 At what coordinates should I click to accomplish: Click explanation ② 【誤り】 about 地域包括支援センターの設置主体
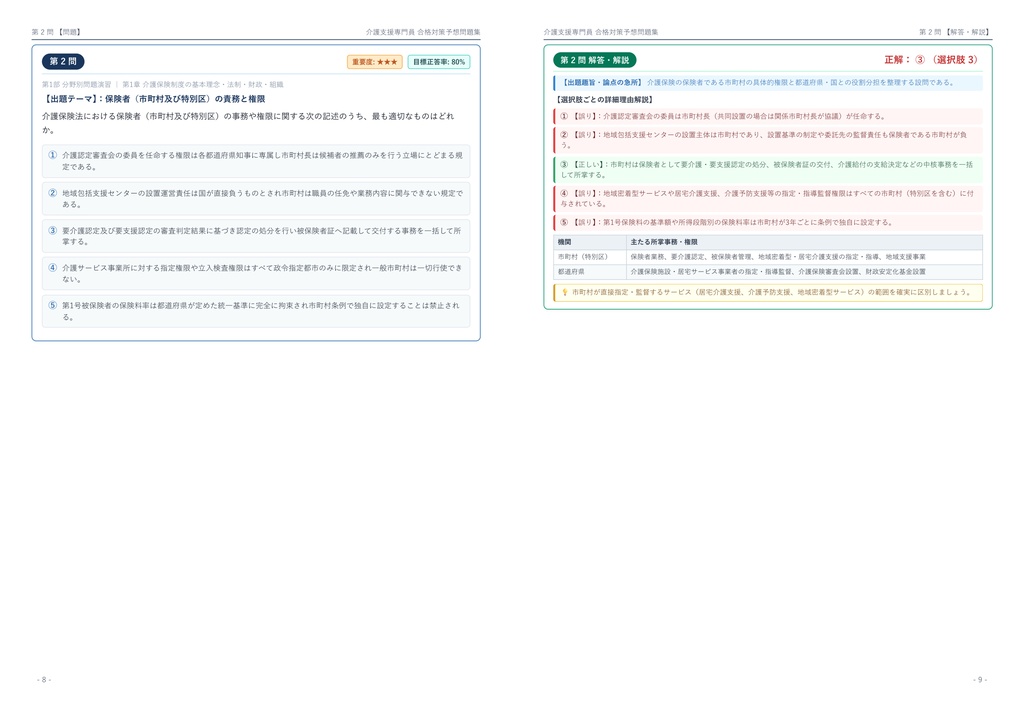point(768,140)
